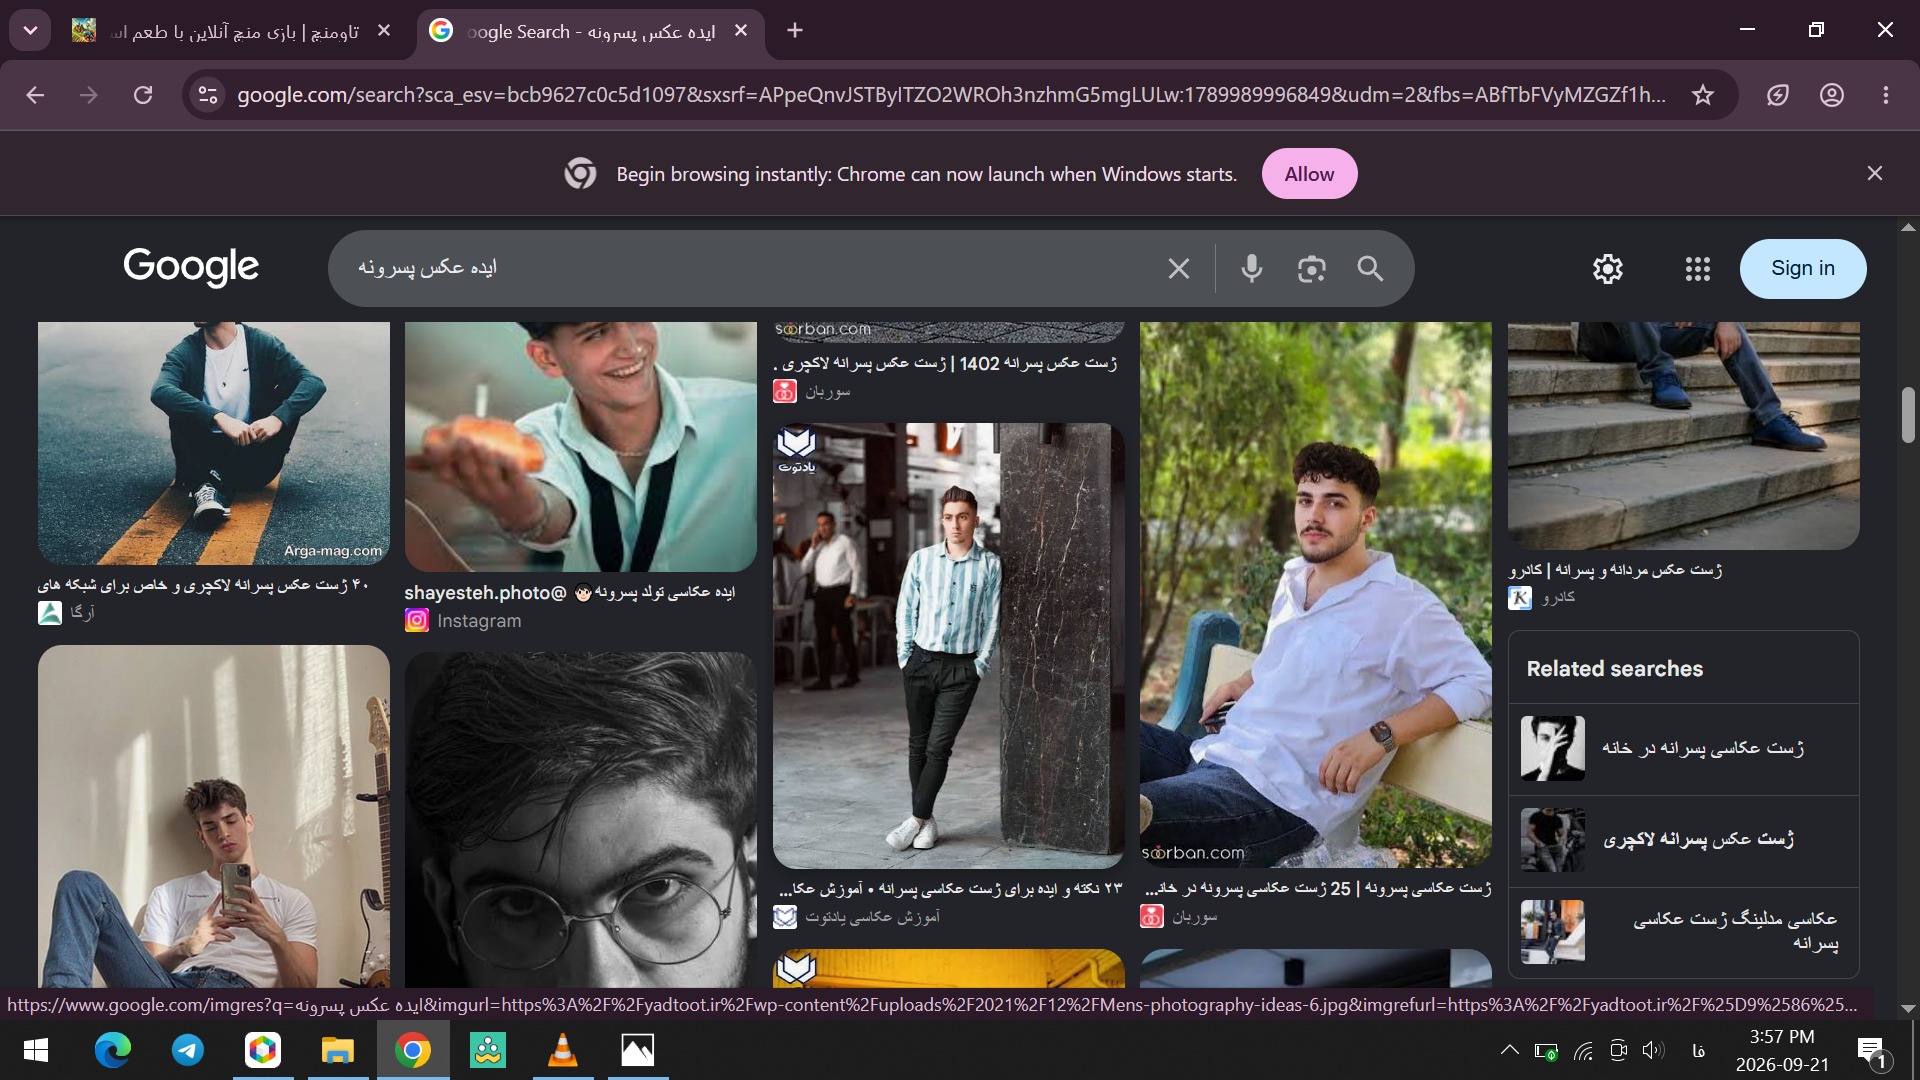Reload the current page

(143, 95)
